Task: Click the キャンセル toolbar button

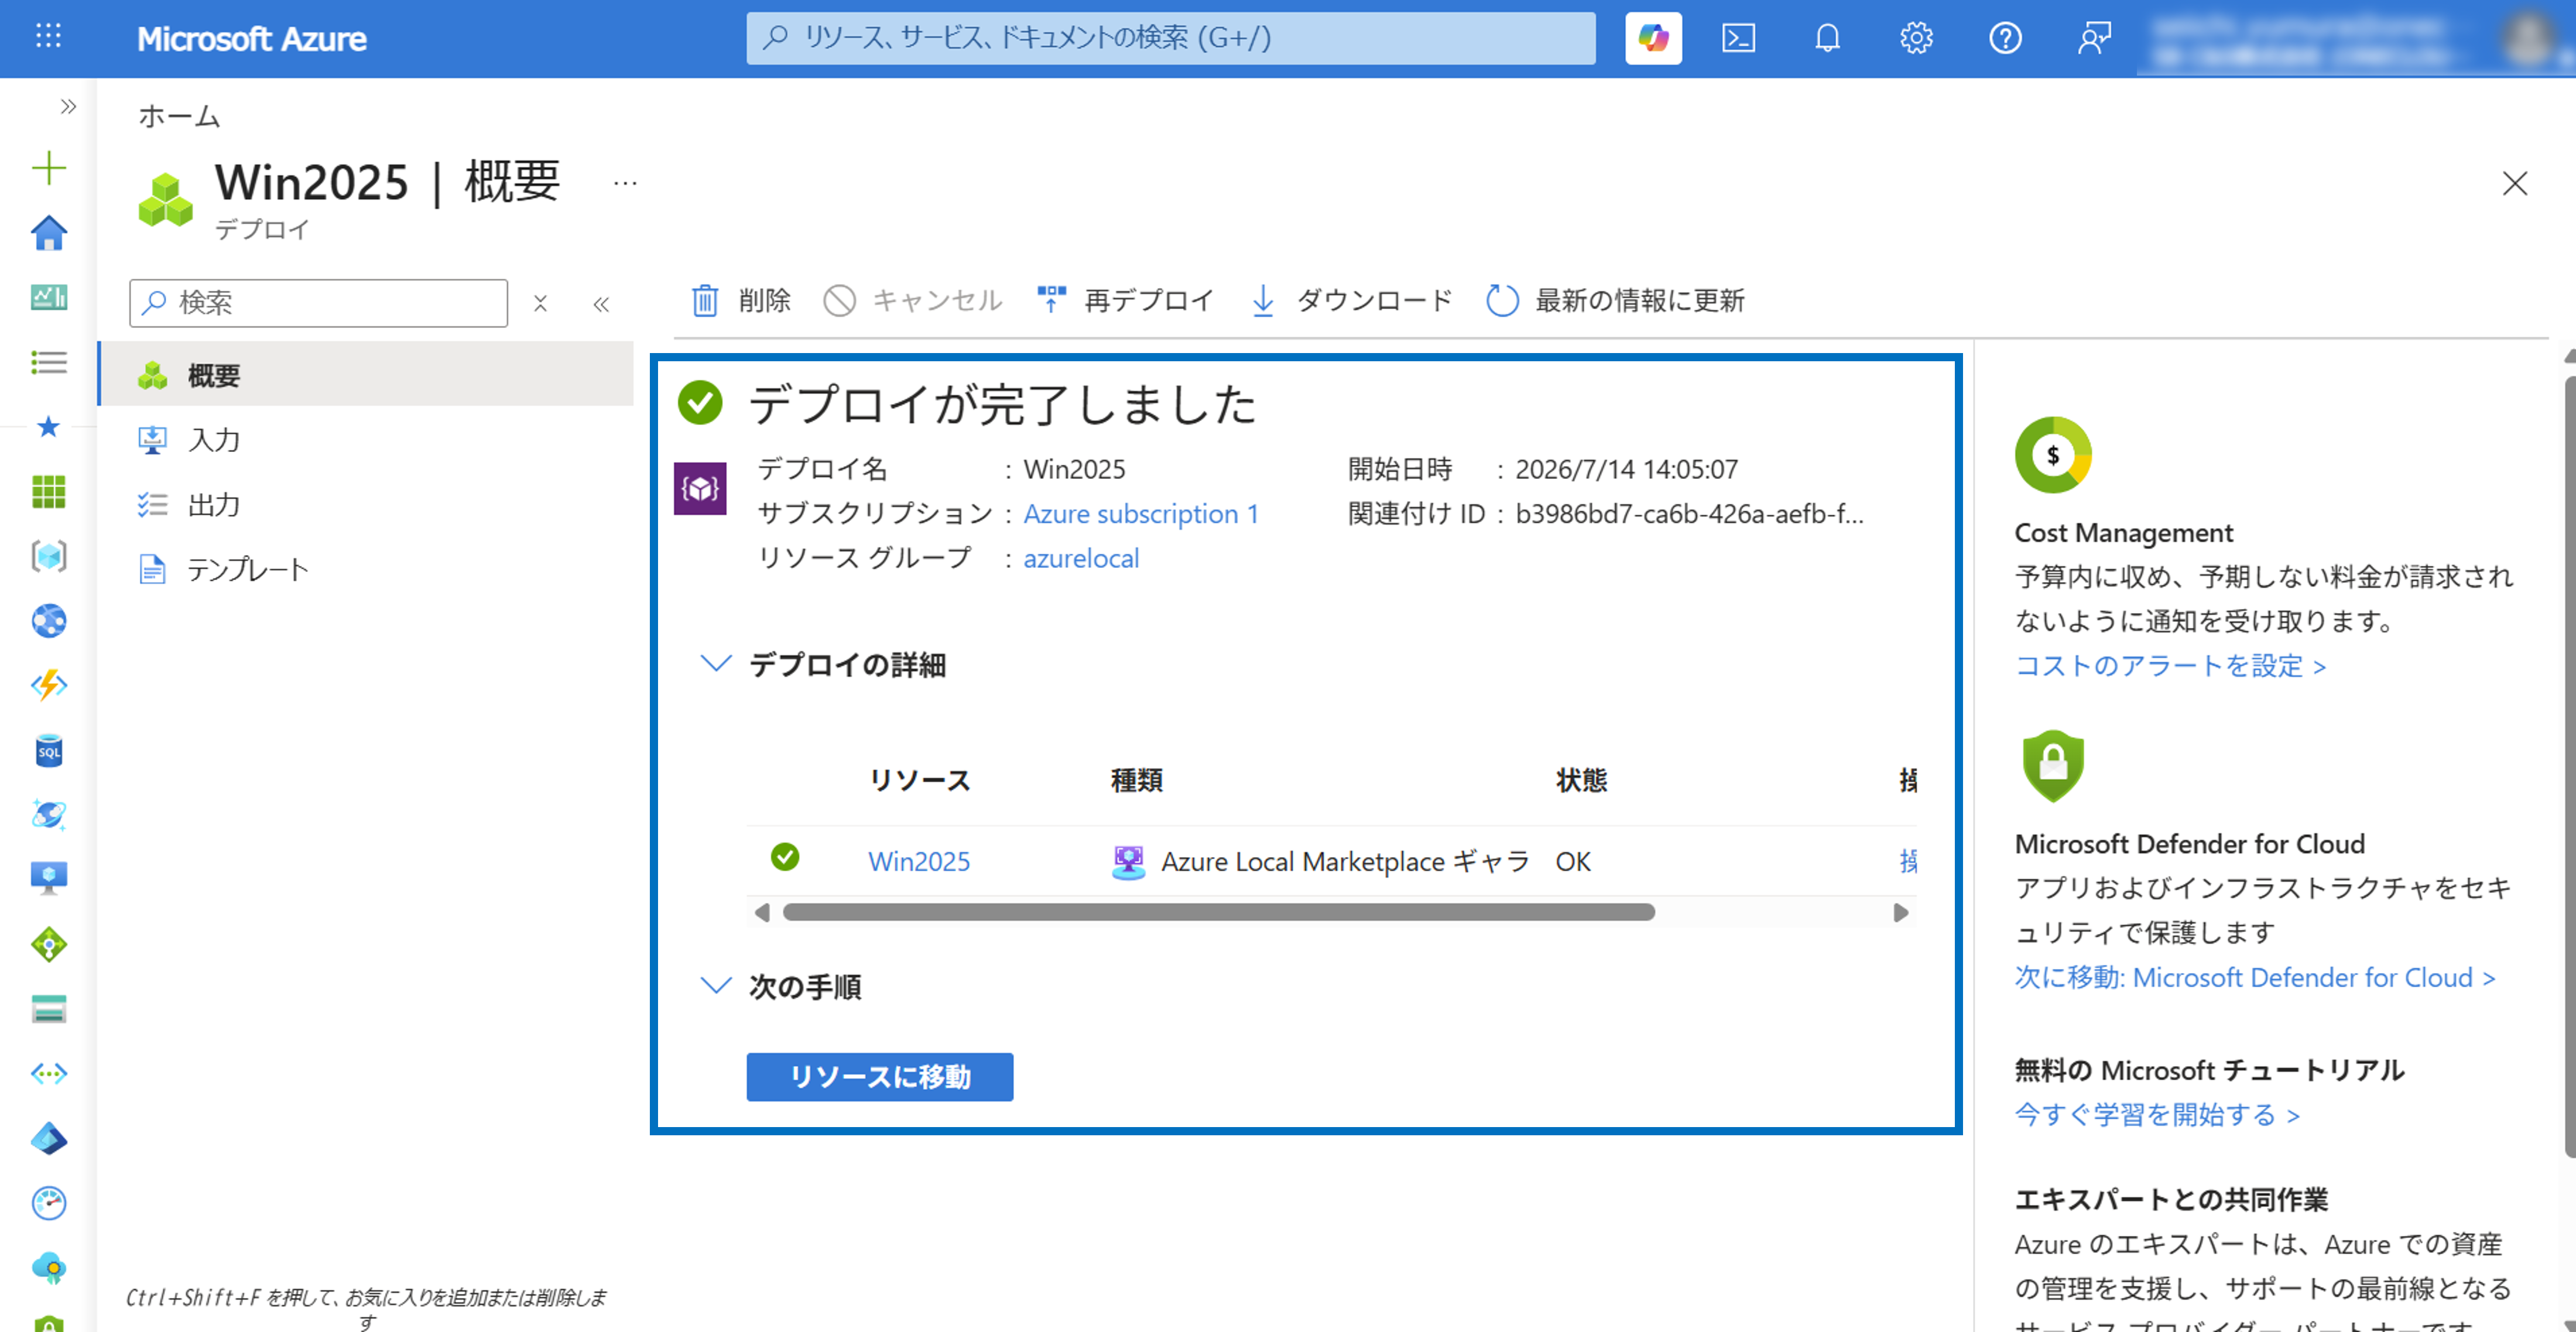Action: coord(912,300)
